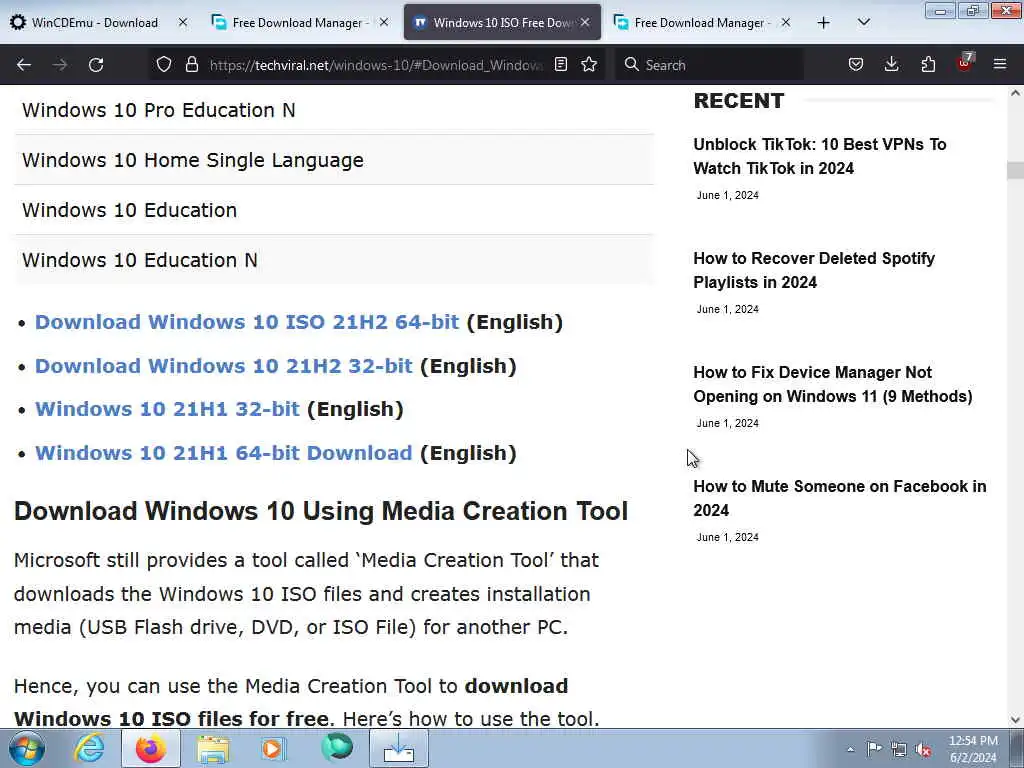This screenshot has width=1024, height=768.
Task: Go back to the previous page
Action: [24, 65]
